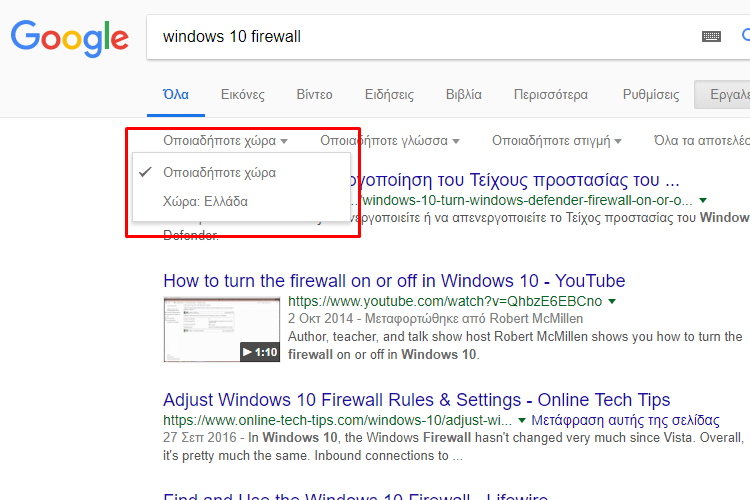Viewport: 750px width, 500px height.
Task: Switch to the Όλα tab
Action: pos(176,95)
